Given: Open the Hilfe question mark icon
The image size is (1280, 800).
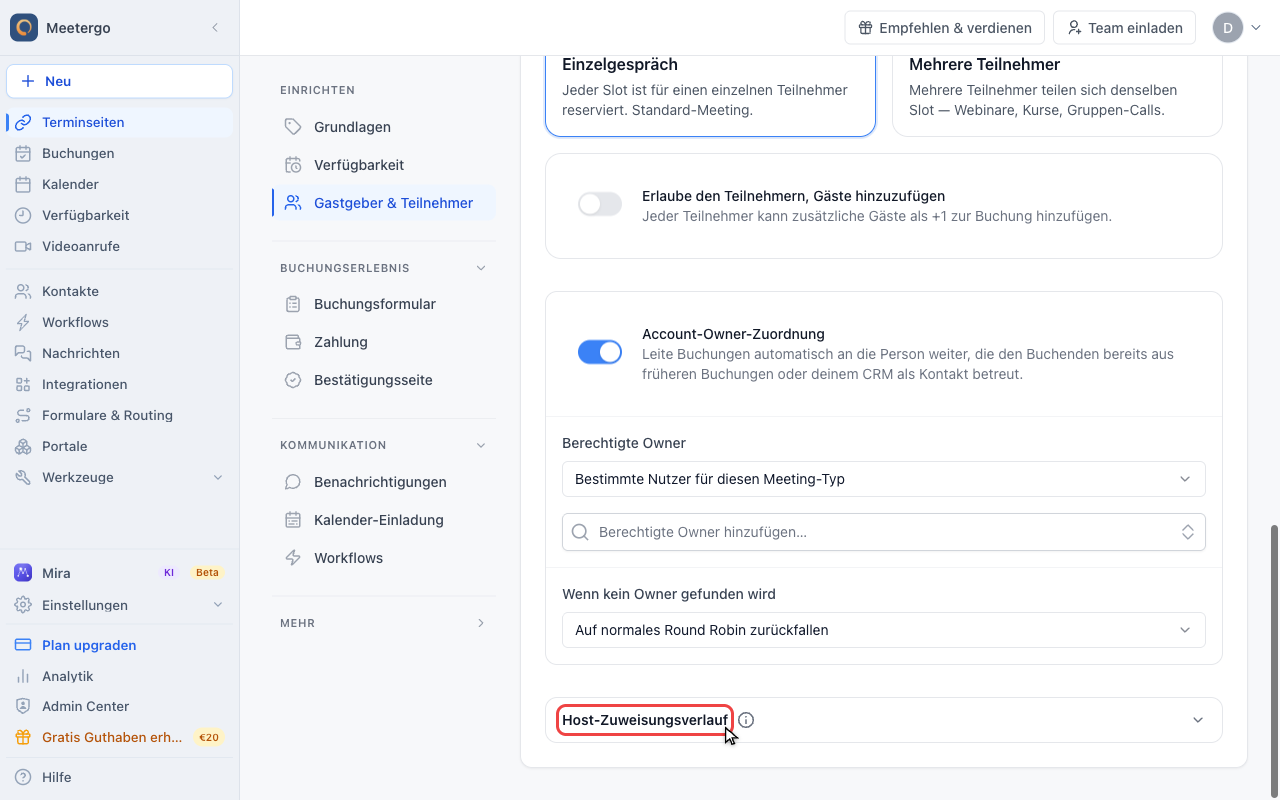Looking at the screenshot, I should point(23,777).
